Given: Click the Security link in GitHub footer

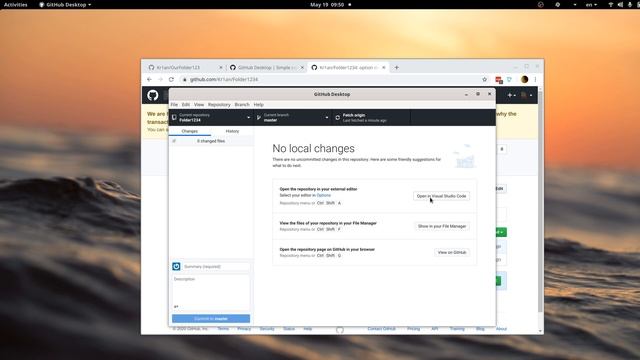Looking at the screenshot, I should point(267,329).
